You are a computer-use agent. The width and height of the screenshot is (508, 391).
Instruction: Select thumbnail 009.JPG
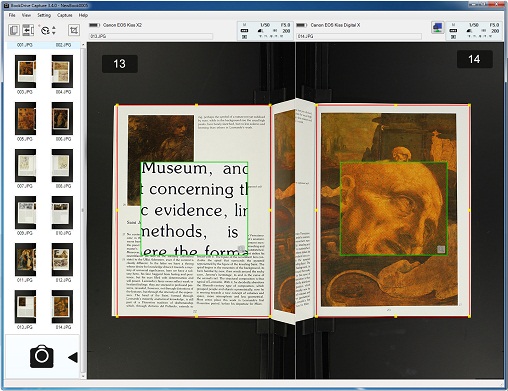pyautogui.click(x=25, y=212)
